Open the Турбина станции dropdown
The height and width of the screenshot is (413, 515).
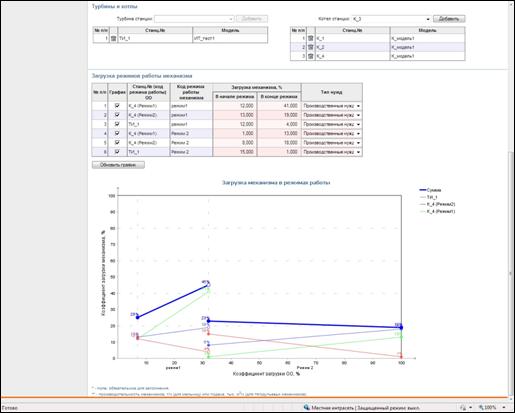pyautogui.click(x=194, y=19)
